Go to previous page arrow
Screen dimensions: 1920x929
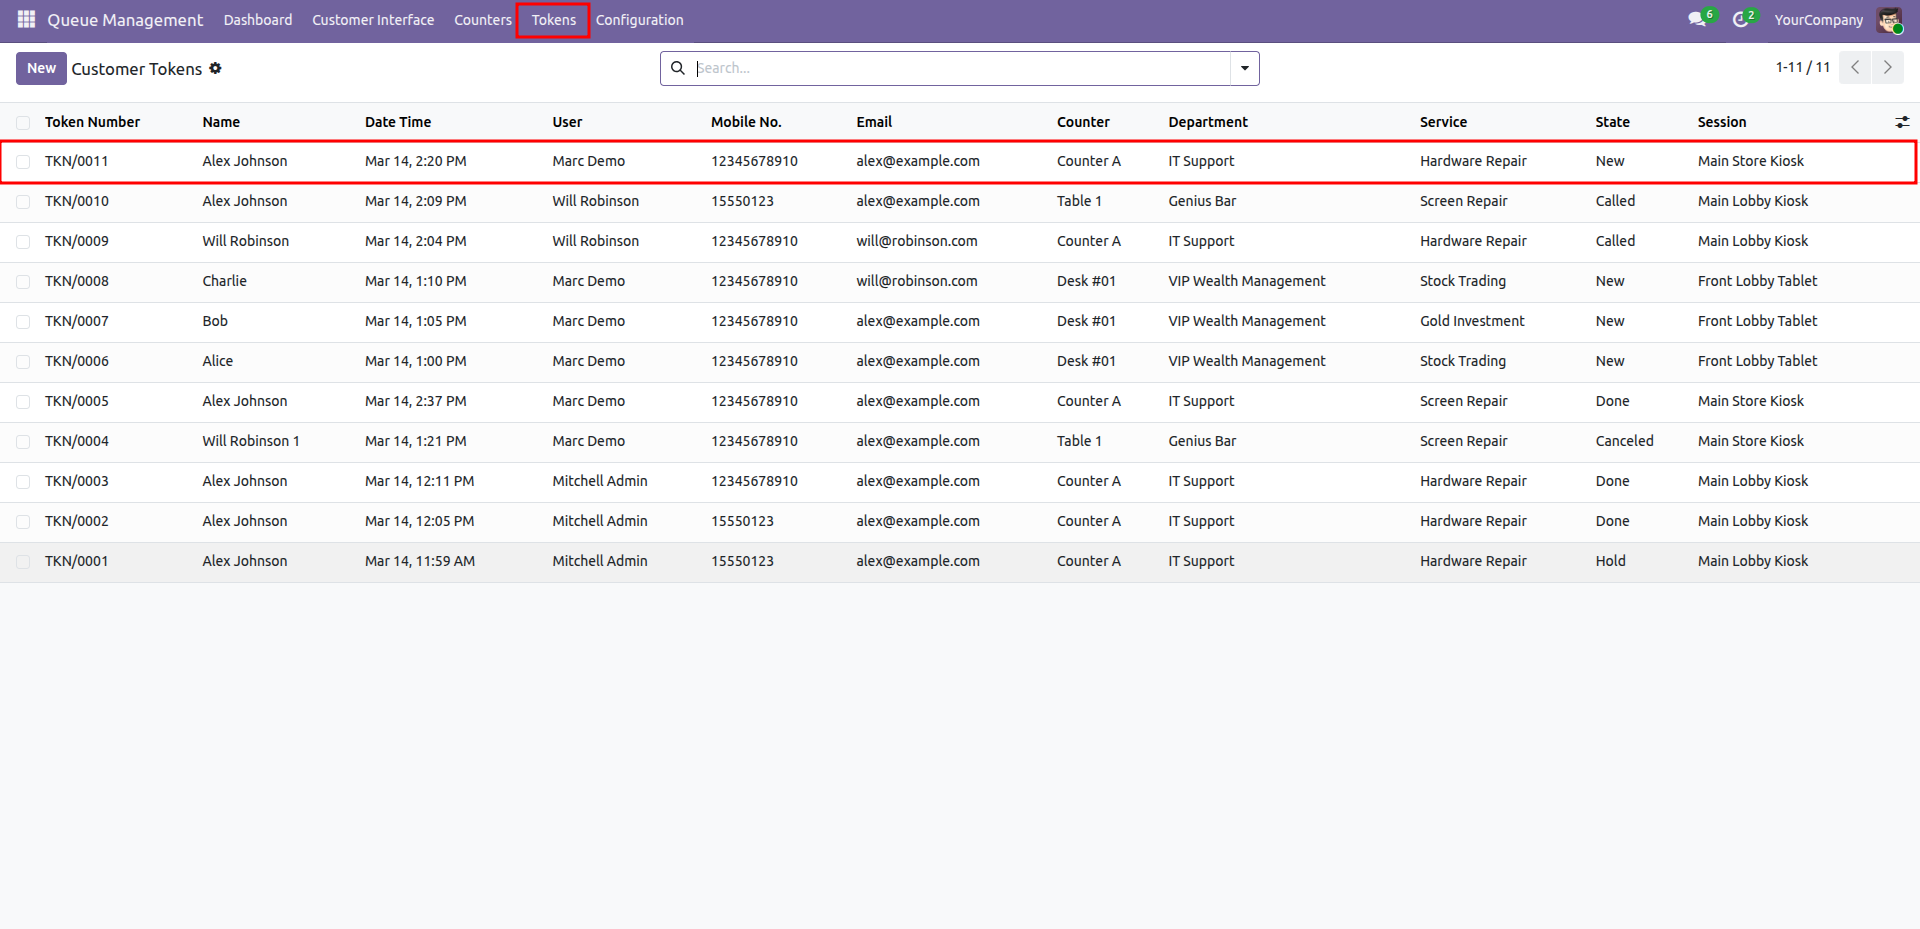pos(1855,67)
